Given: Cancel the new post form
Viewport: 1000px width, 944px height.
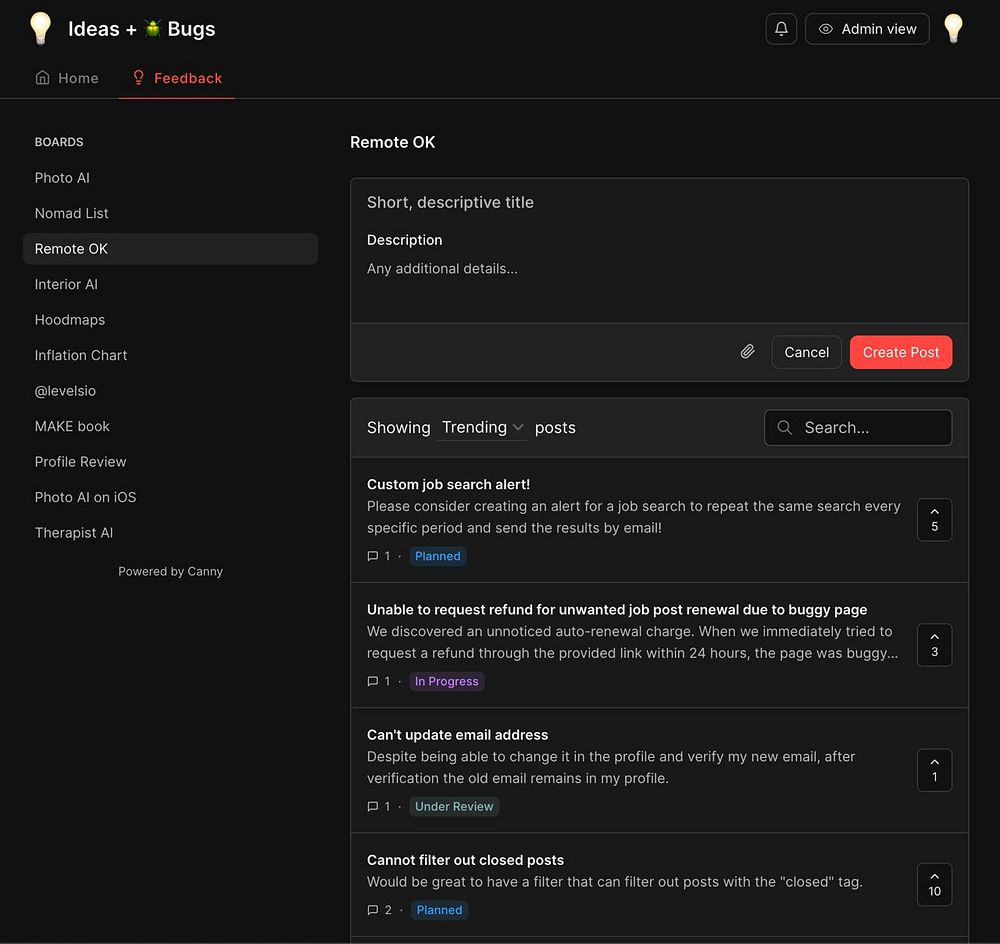Looking at the screenshot, I should tap(806, 352).
